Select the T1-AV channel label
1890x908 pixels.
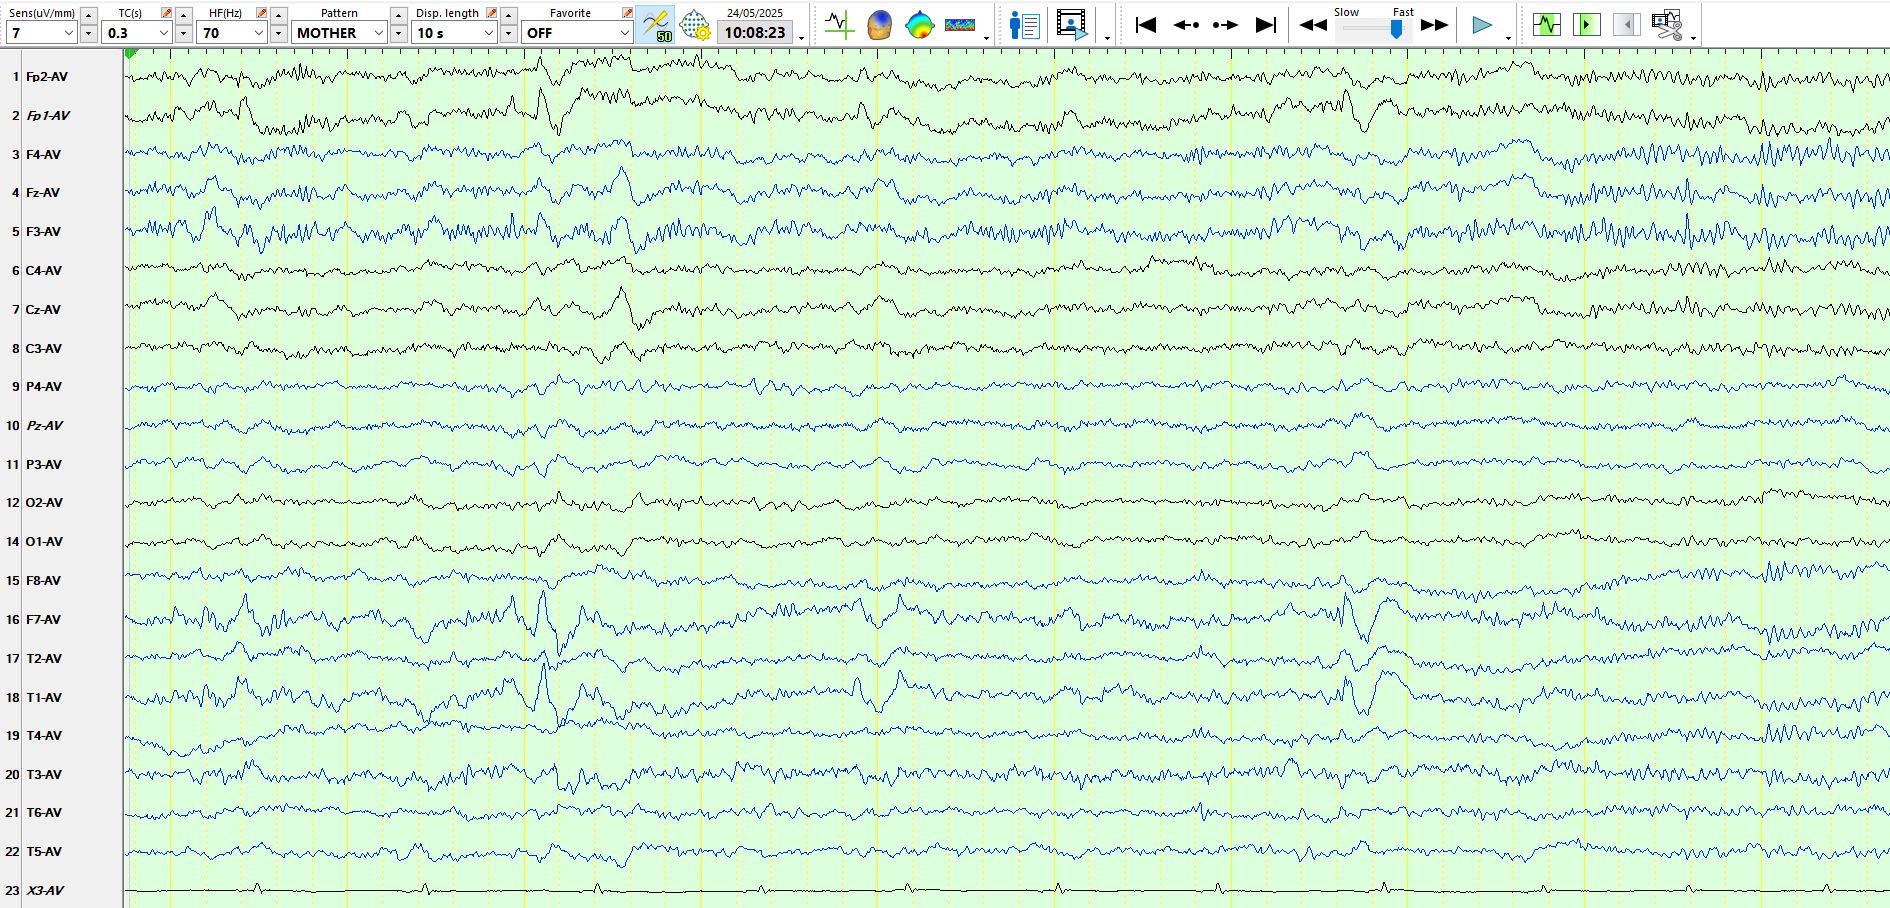[x=43, y=697]
